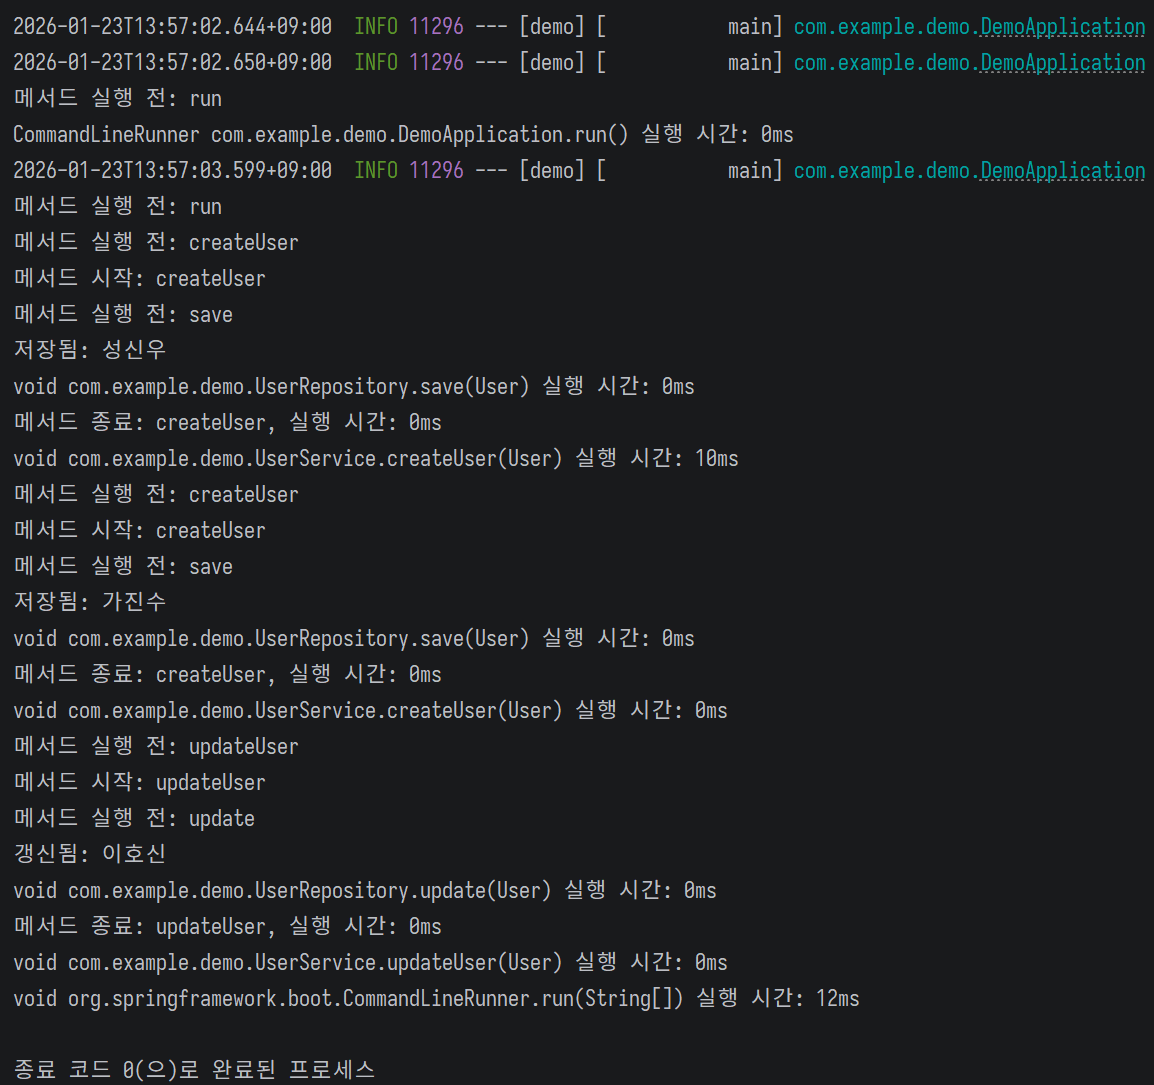Click "[demo]" on the 13:57:02.644 line

point(552,27)
